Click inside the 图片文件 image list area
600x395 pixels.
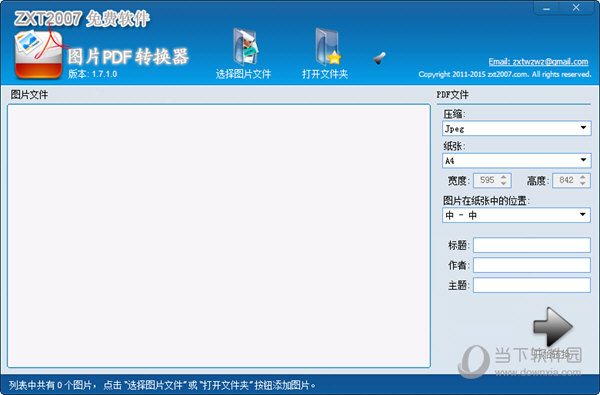point(219,236)
